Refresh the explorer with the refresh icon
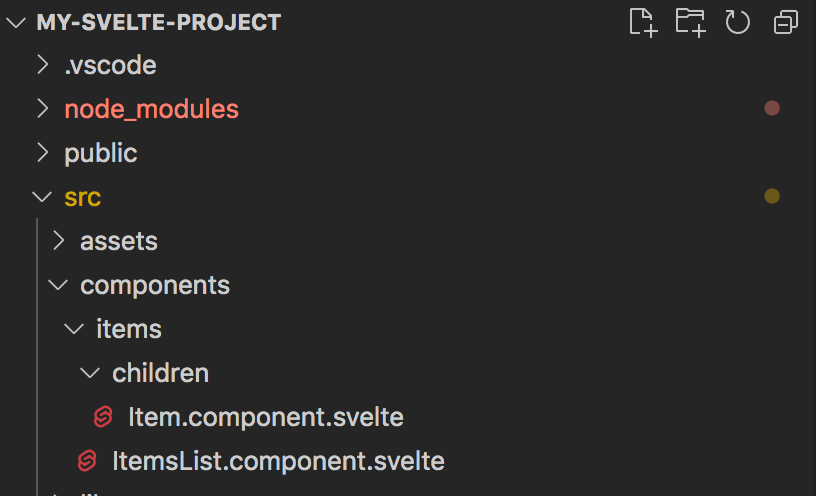 (737, 22)
